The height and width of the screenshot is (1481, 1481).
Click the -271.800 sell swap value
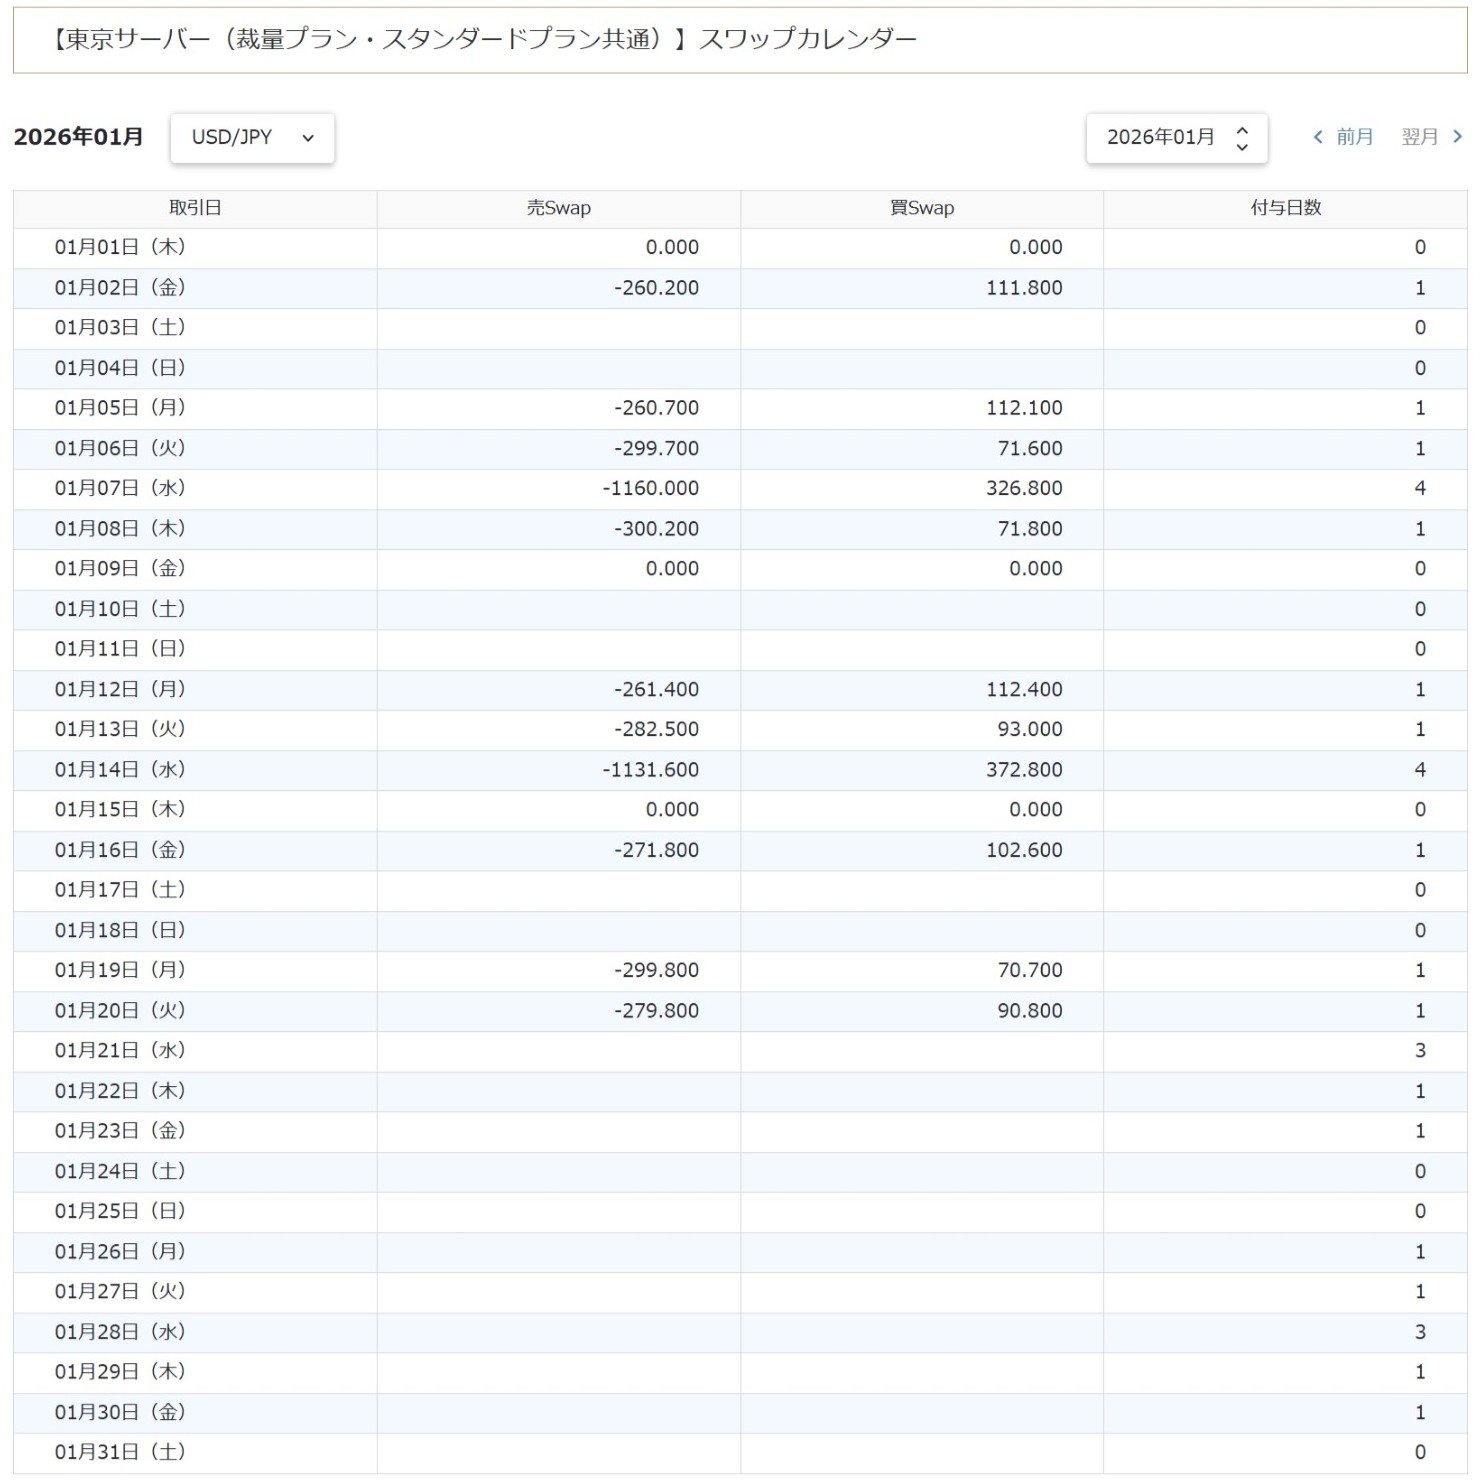[656, 850]
